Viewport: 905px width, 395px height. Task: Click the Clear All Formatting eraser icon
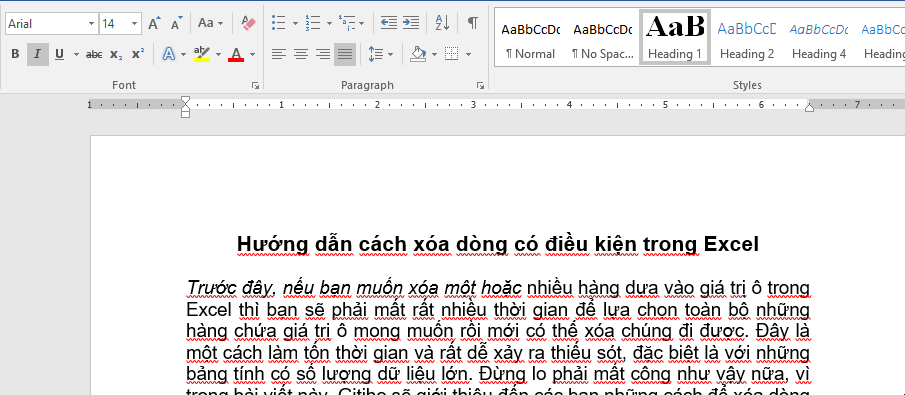click(x=248, y=24)
